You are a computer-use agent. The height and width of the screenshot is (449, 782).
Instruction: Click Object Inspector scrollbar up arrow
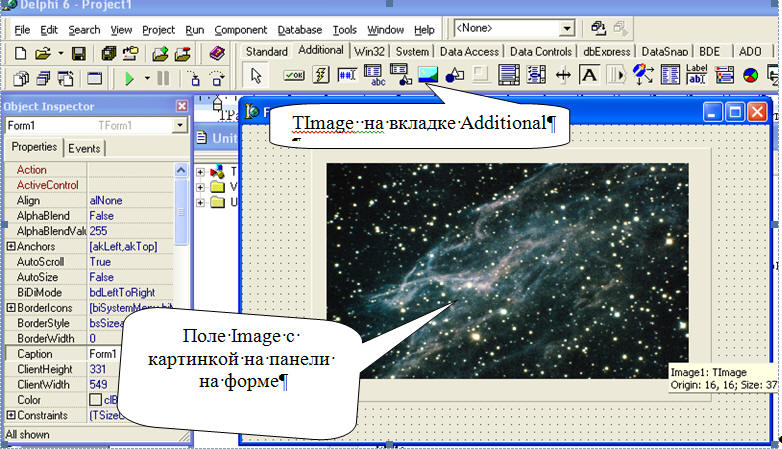point(181,170)
